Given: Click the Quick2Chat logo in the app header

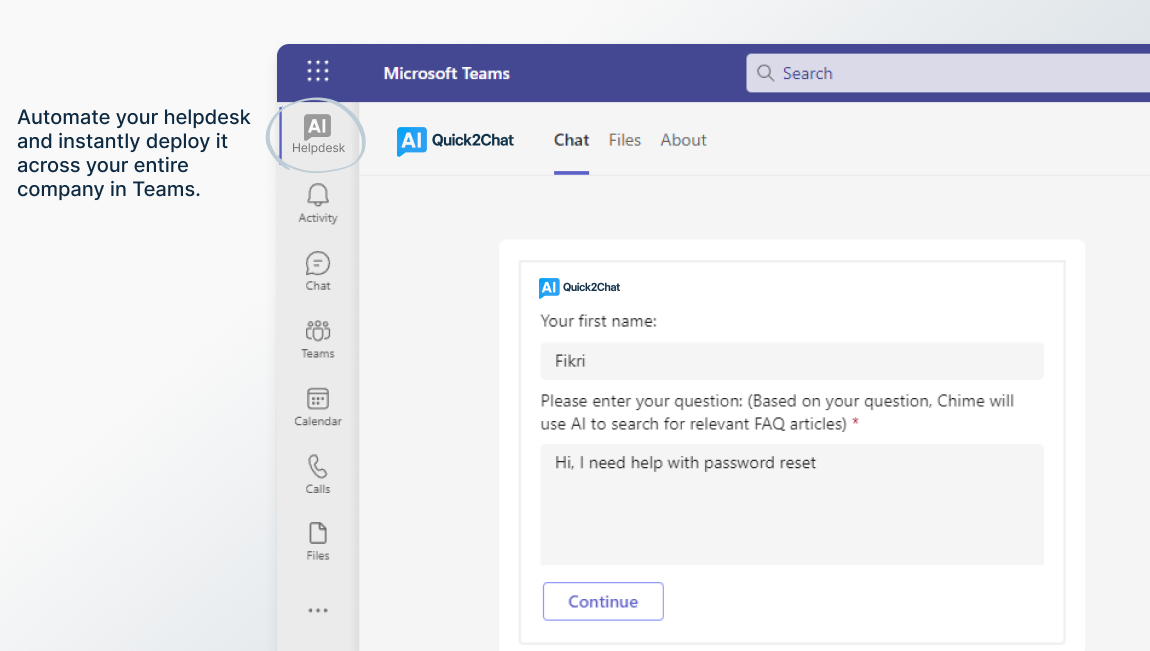Looking at the screenshot, I should 455,141.
